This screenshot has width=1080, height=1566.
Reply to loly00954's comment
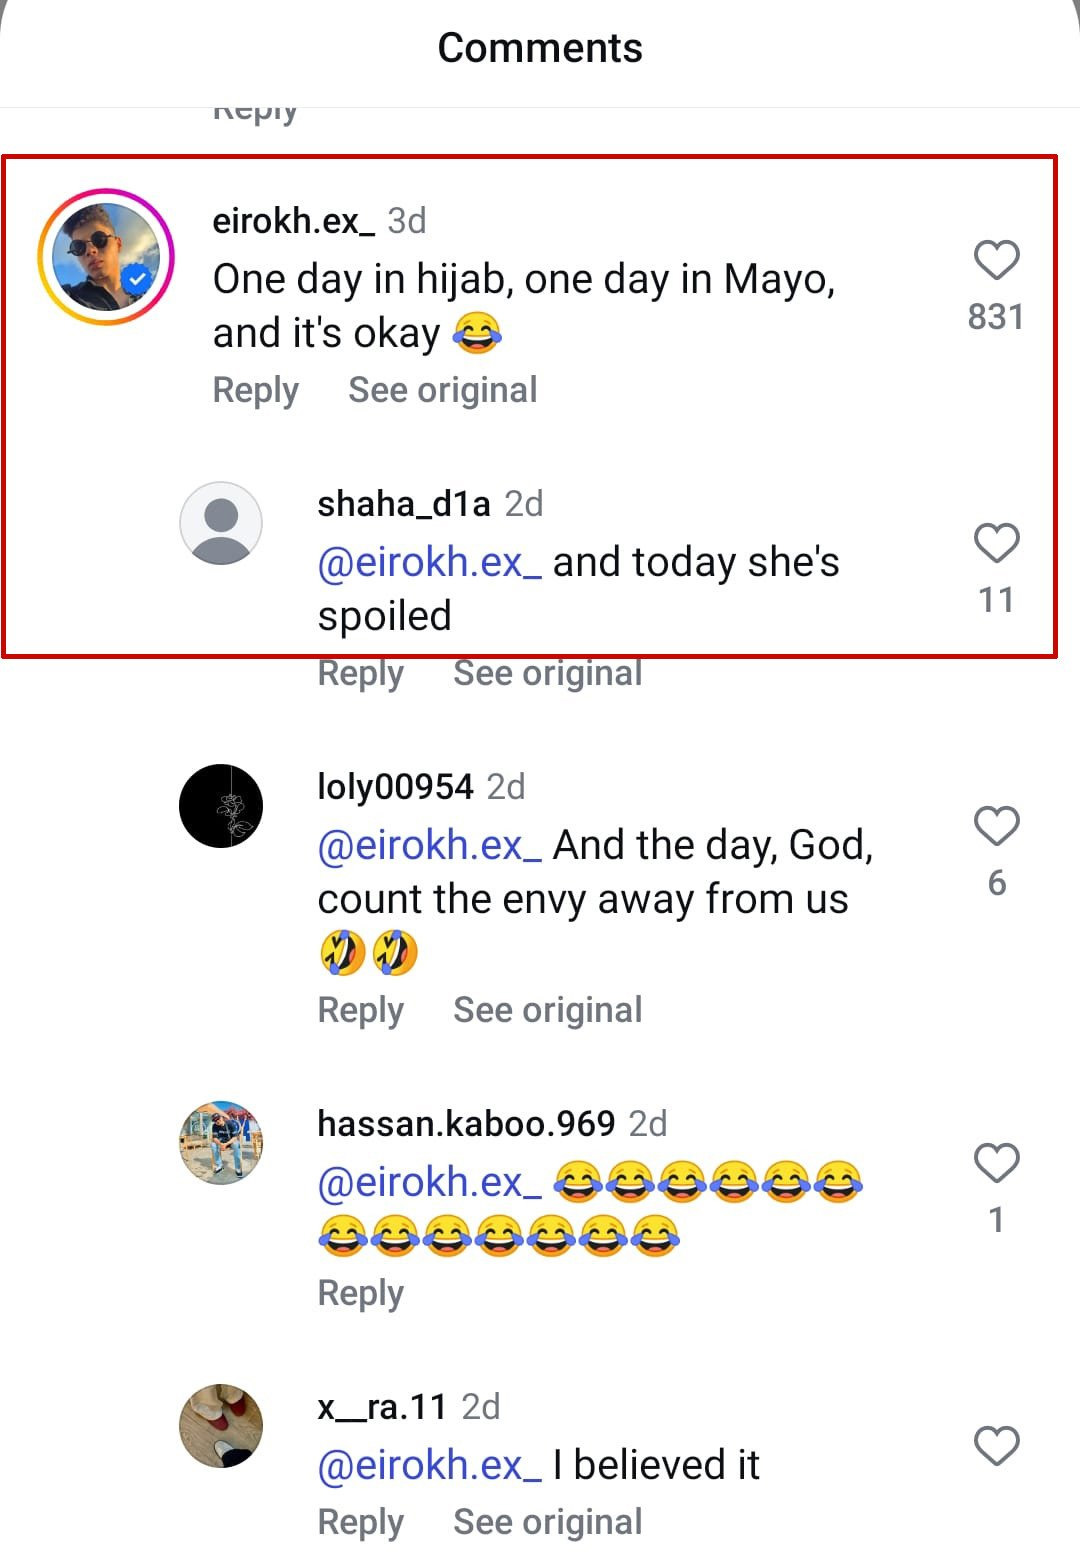[360, 1010]
